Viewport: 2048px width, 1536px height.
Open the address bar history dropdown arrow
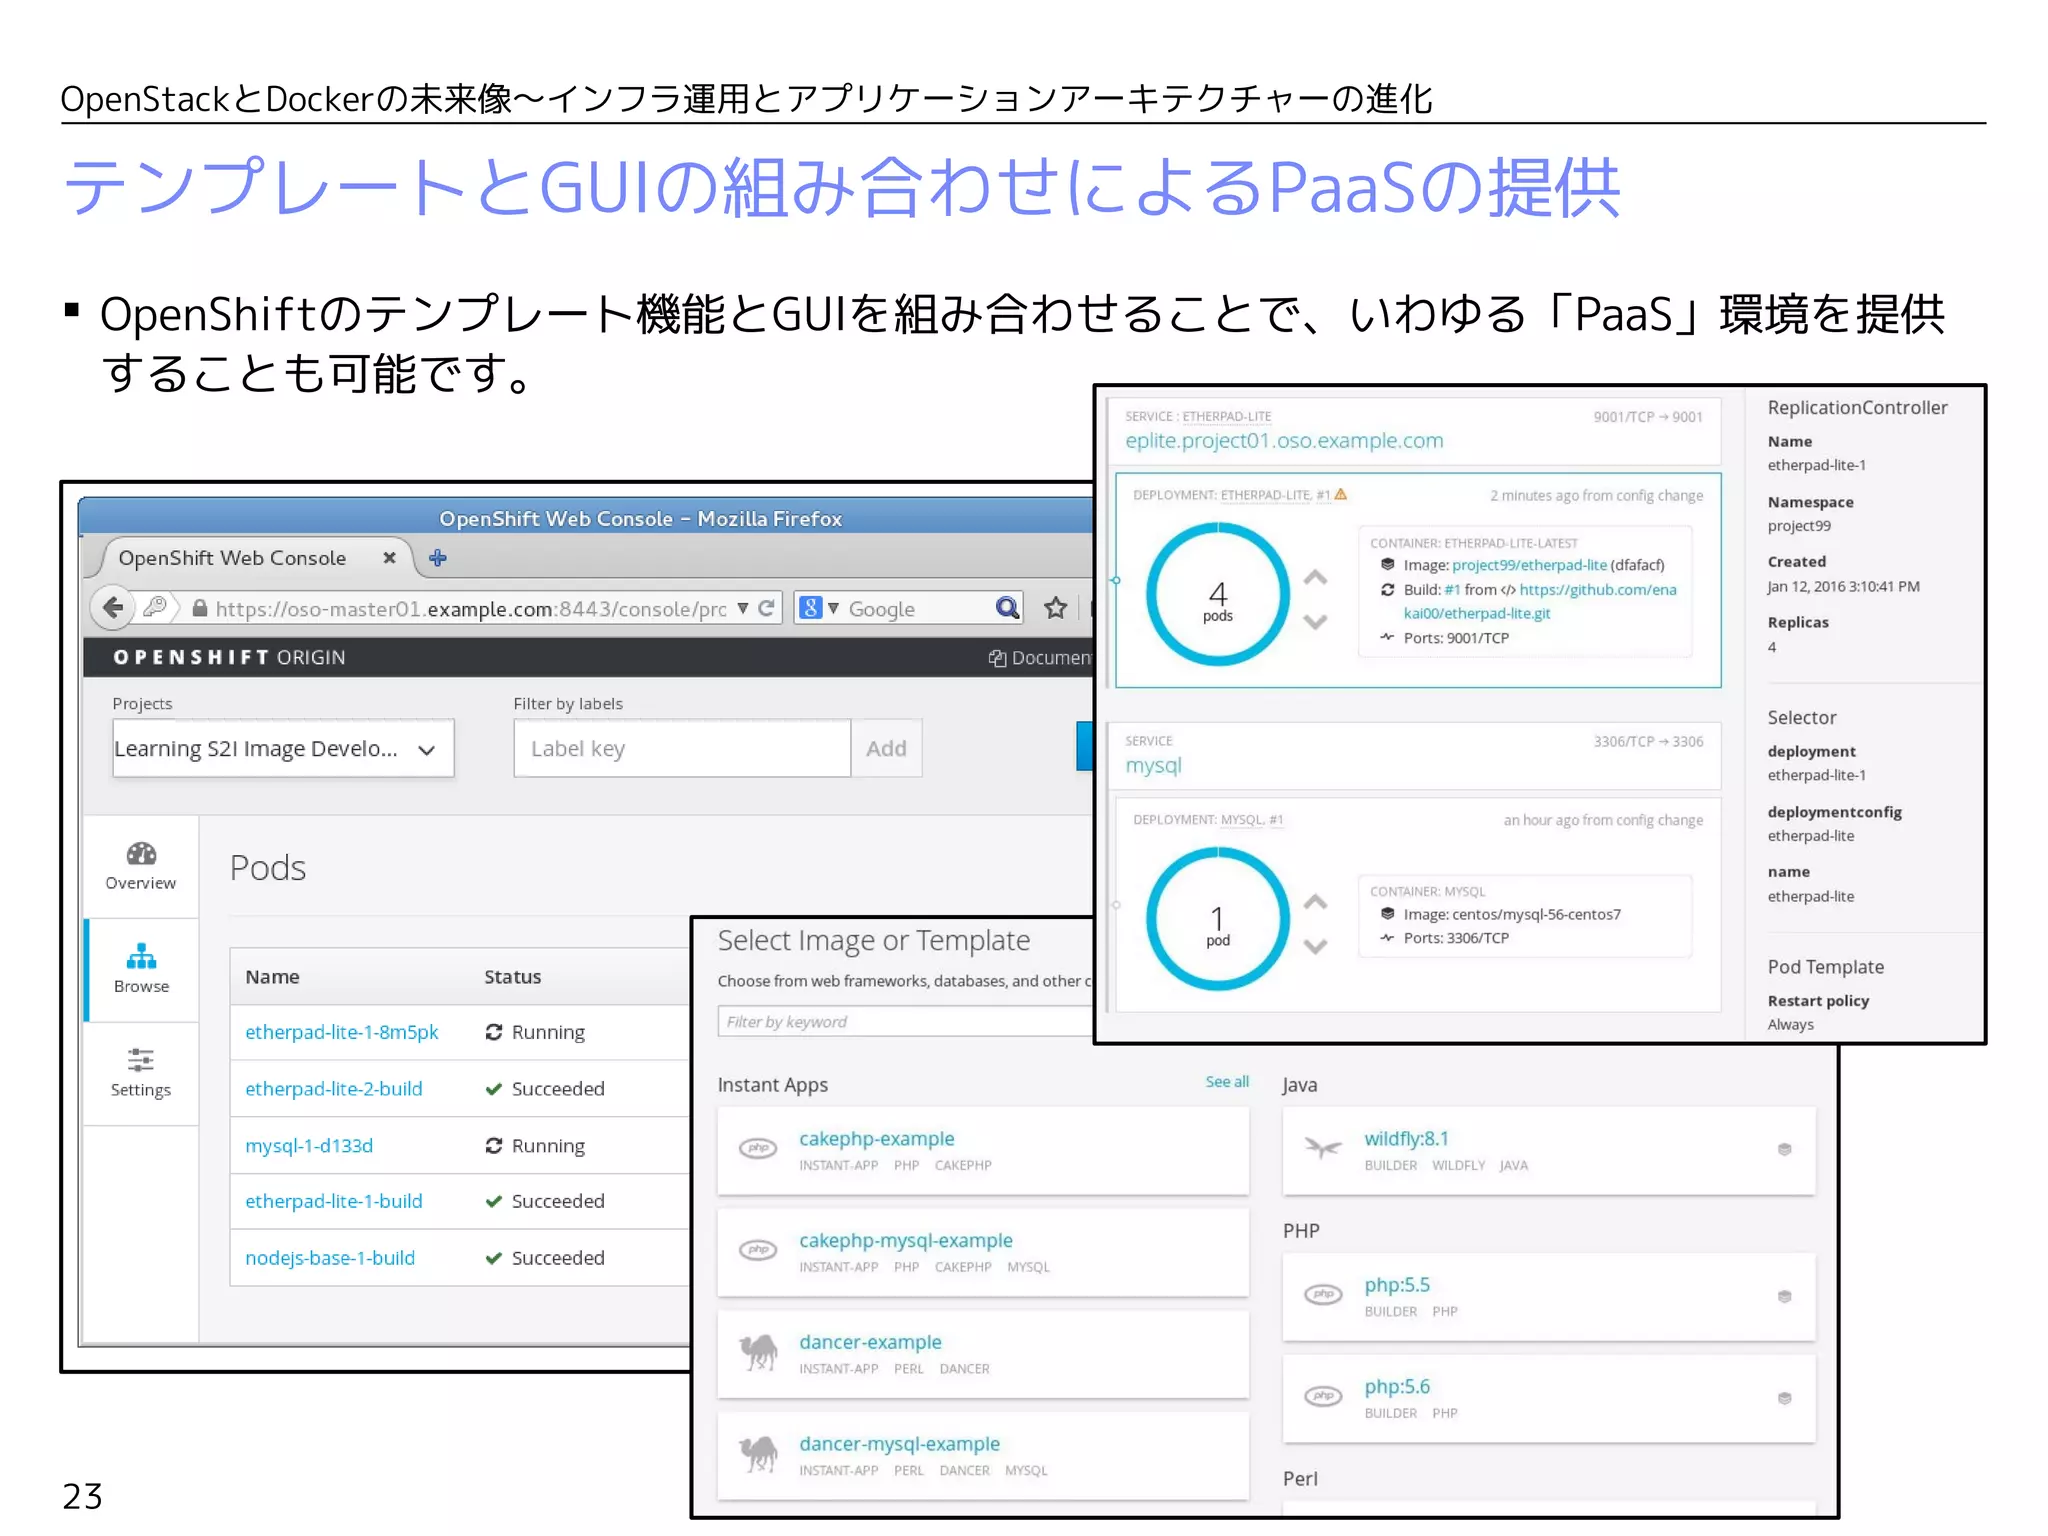tap(743, 608)
